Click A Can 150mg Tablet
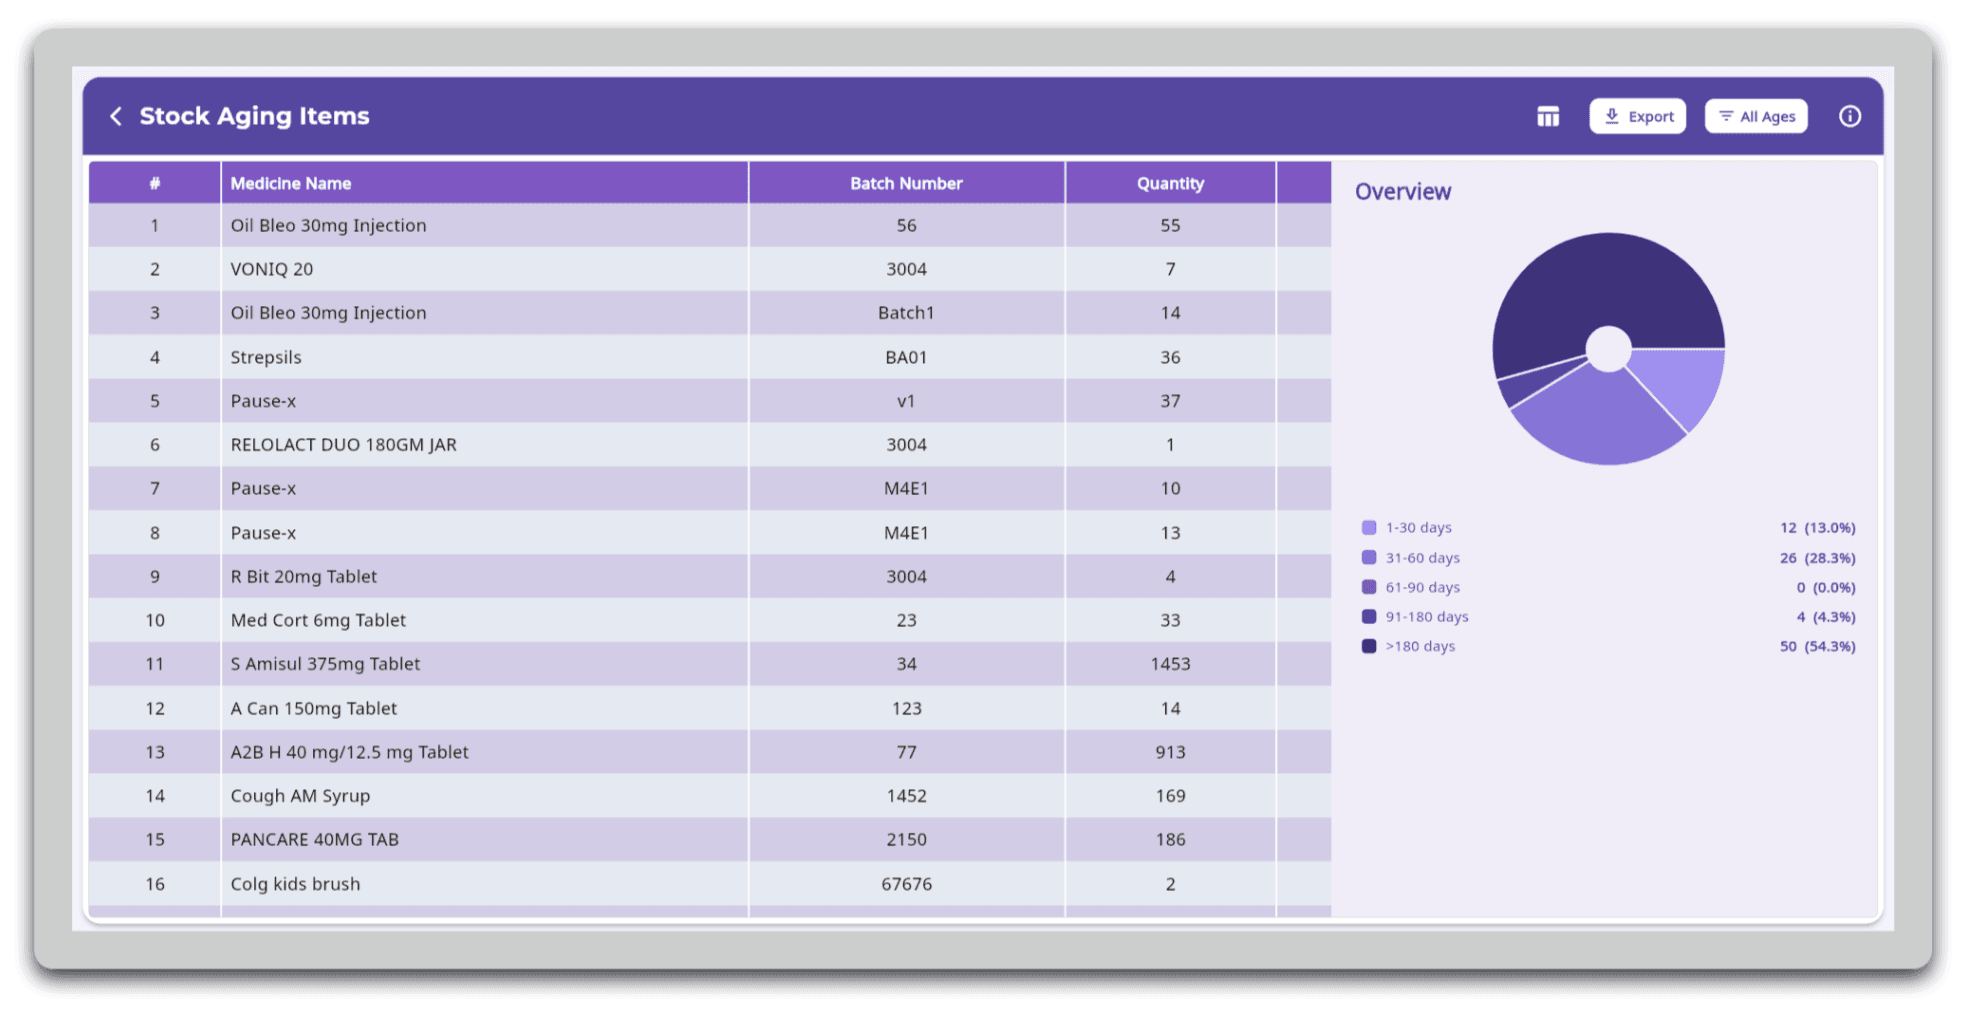Image resolution: width=1966 pixels, height=1010 pixels. (x=313, y=708)
